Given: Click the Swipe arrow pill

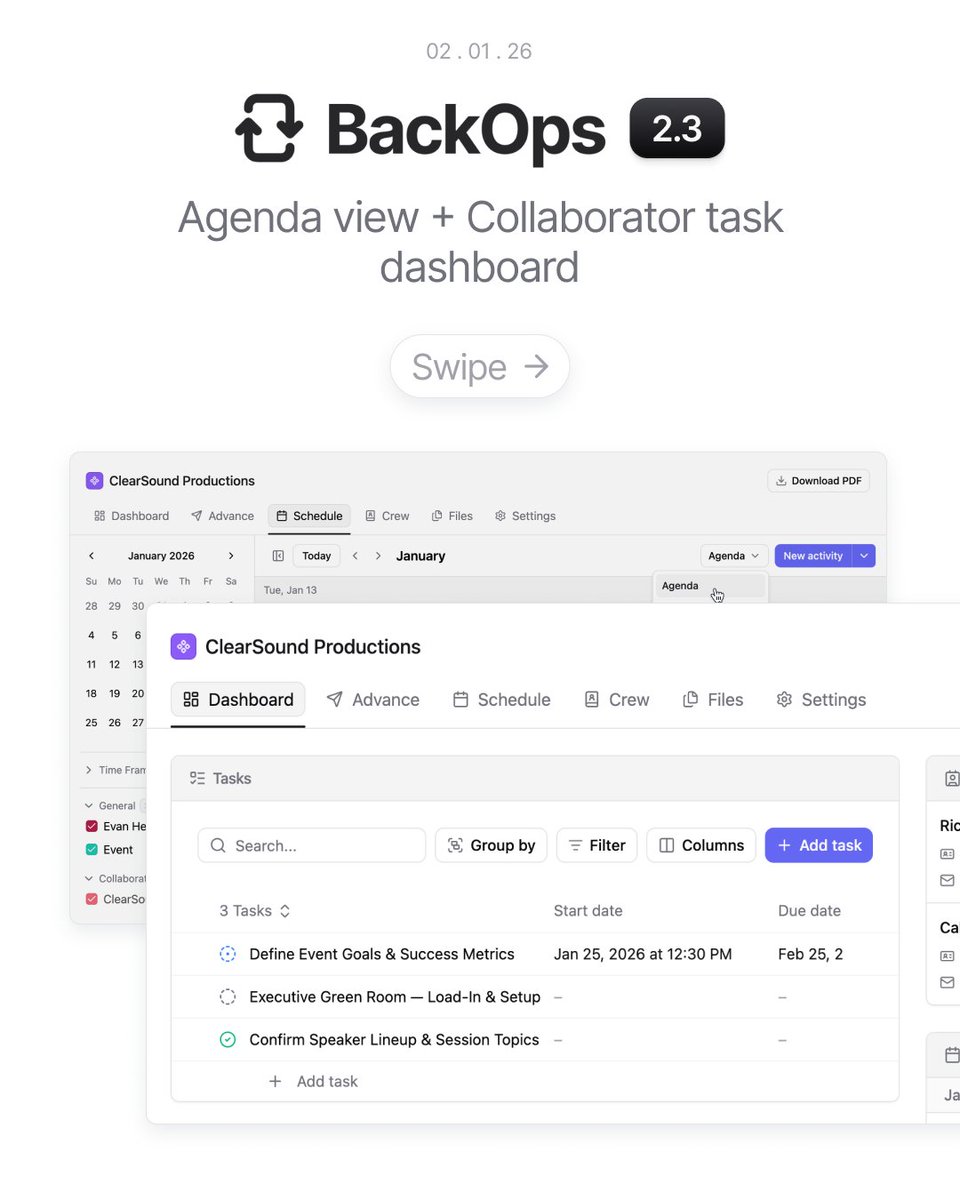Looking at the screenshot, I should (x=480, y=367).
